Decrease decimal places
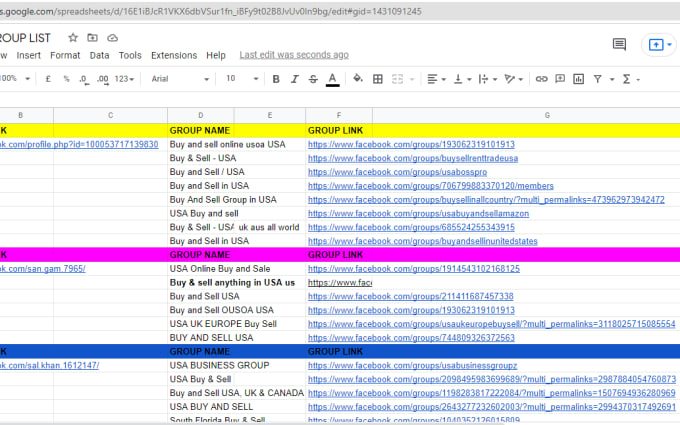This screenshot has height=425, width=680. (x=84, y=79)
